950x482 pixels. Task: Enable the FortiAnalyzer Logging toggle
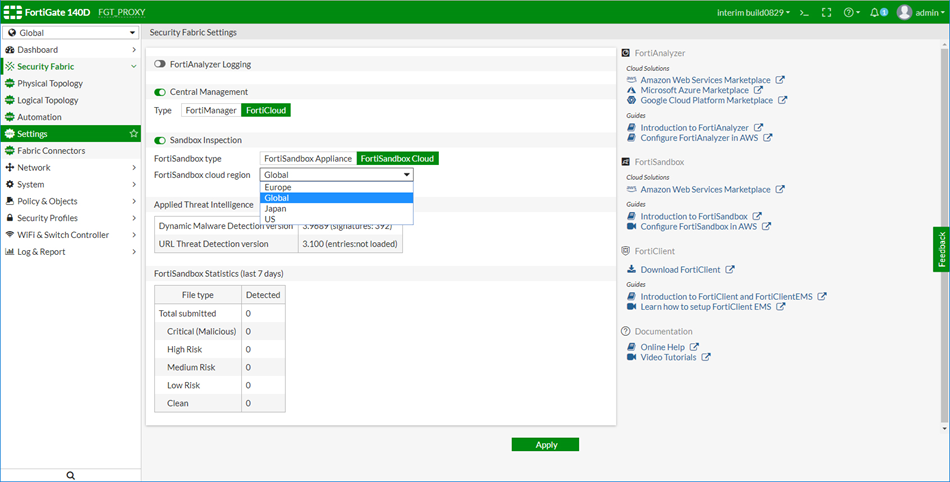(x=160, y=64)
